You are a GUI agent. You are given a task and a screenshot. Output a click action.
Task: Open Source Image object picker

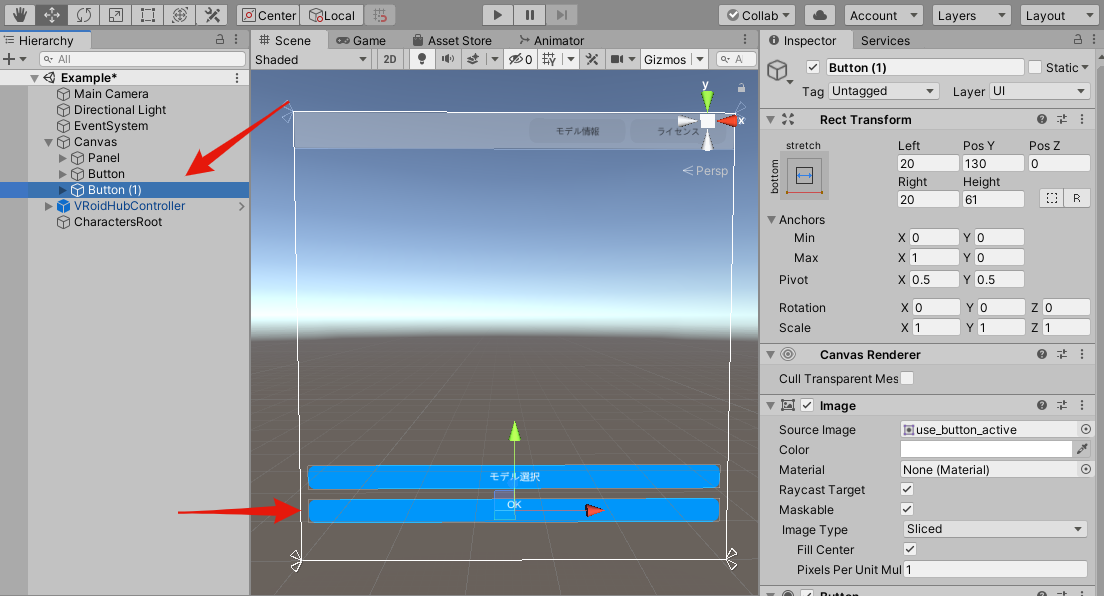pos(1086,429)
